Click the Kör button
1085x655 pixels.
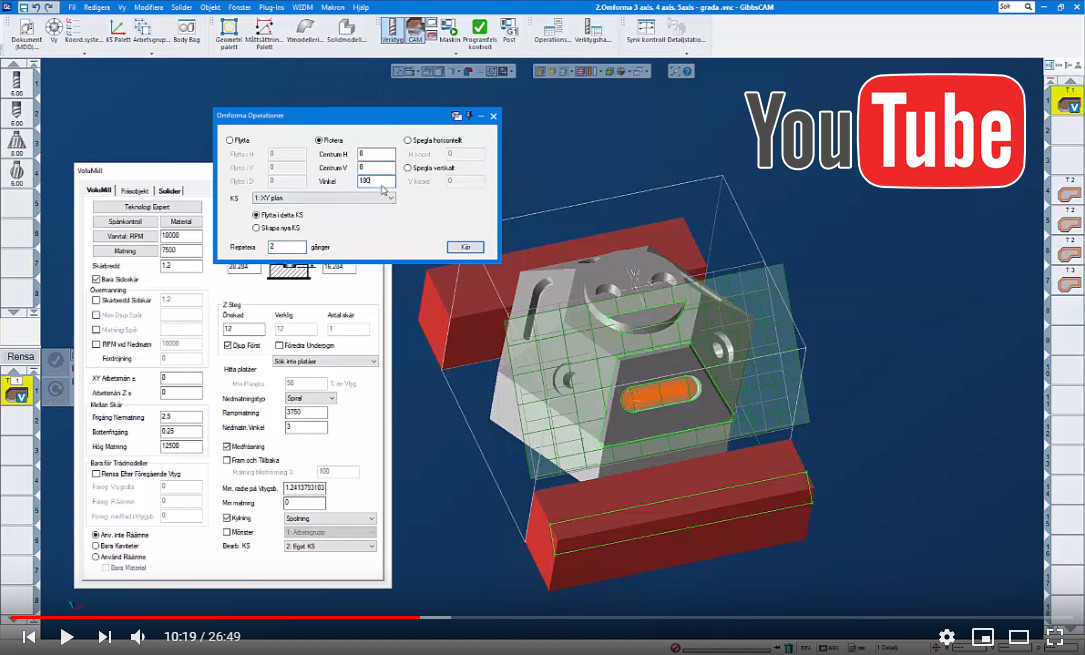(x=465, y=247)
